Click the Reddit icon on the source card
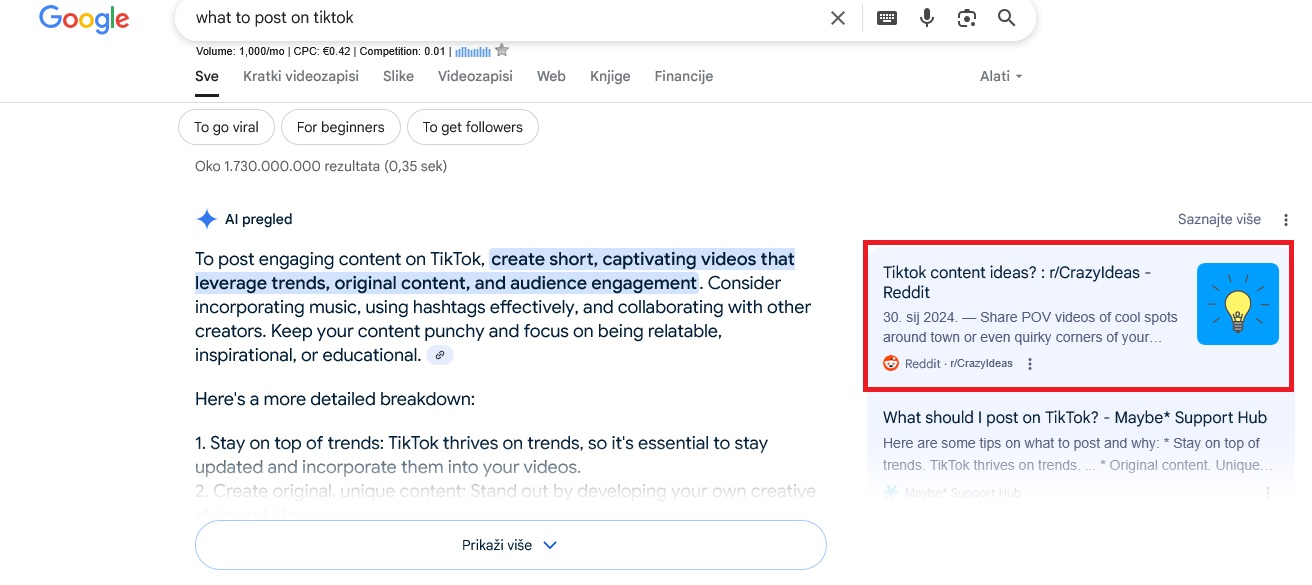Screen dimensions: 1312x585 [891, 363]
